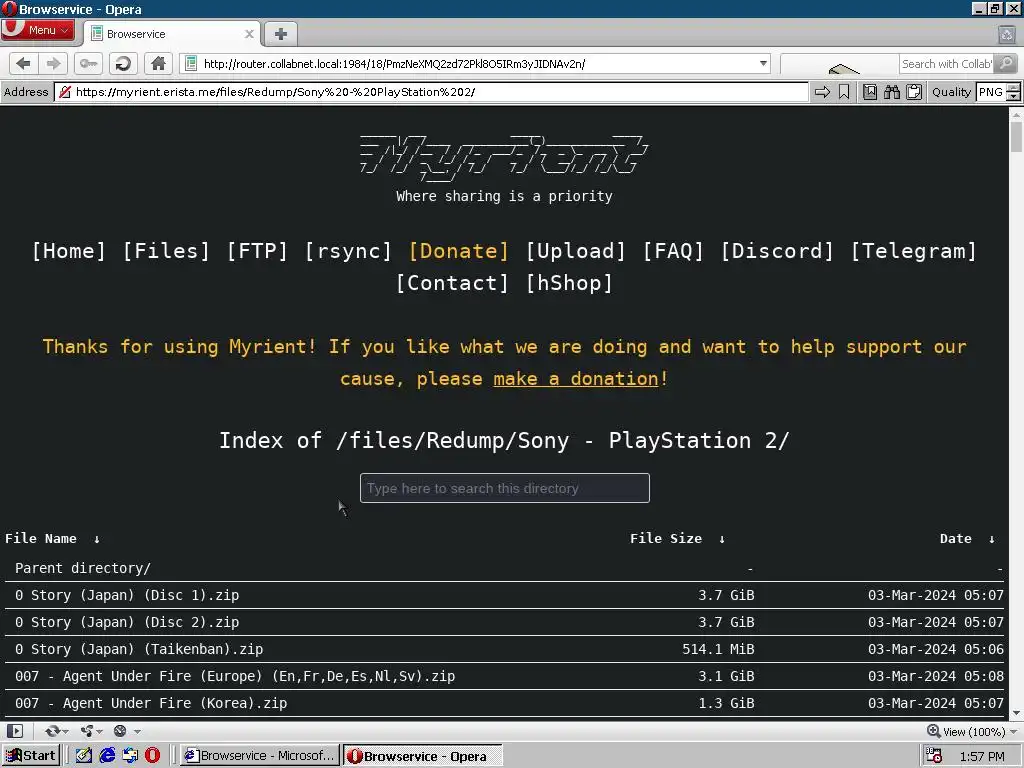Open the [FAQ] link

click(673, 251)
